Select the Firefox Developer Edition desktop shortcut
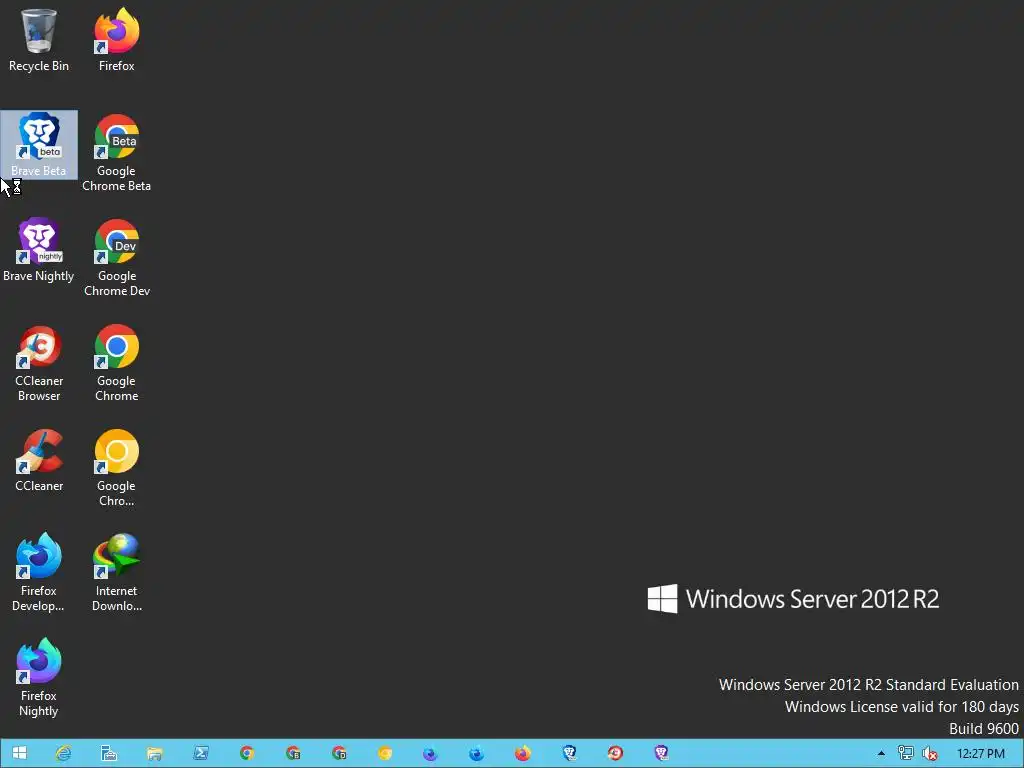1024x768 pixels. pos(39,573)
